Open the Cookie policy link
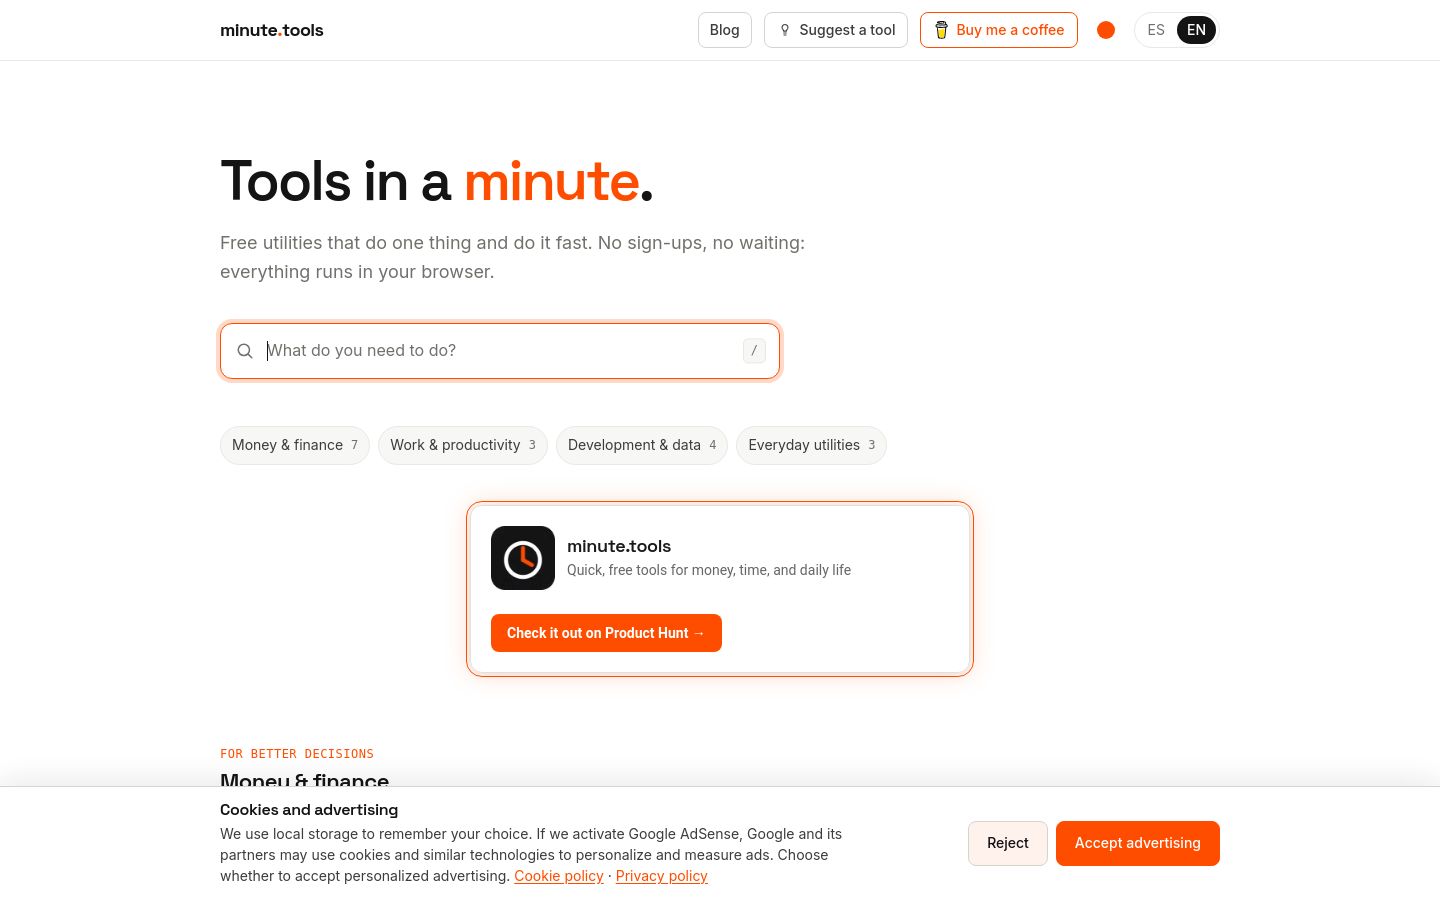The height and width of the screenshot is (900, 1440). pyautogui.click(x=559, y=876)
